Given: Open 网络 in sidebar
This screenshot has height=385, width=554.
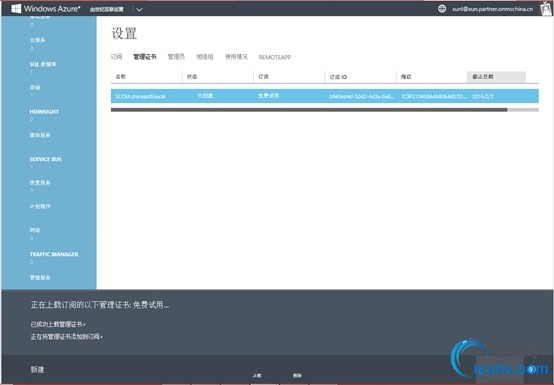Looking at the screenshot, I should pyautogui.click(x=35, y=230).
